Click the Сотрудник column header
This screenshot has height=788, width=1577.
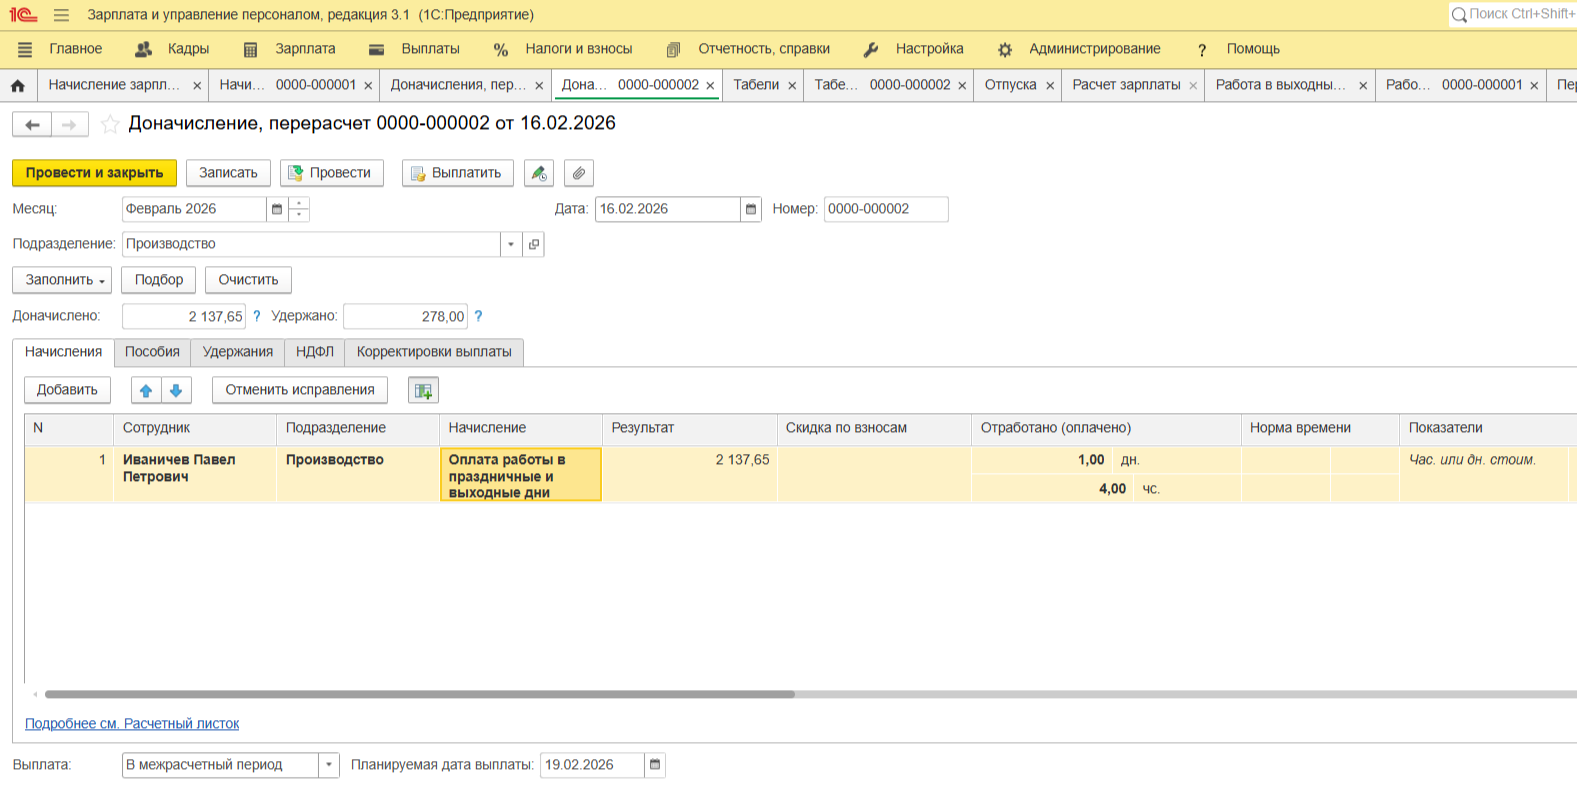[x=195, y=428]
